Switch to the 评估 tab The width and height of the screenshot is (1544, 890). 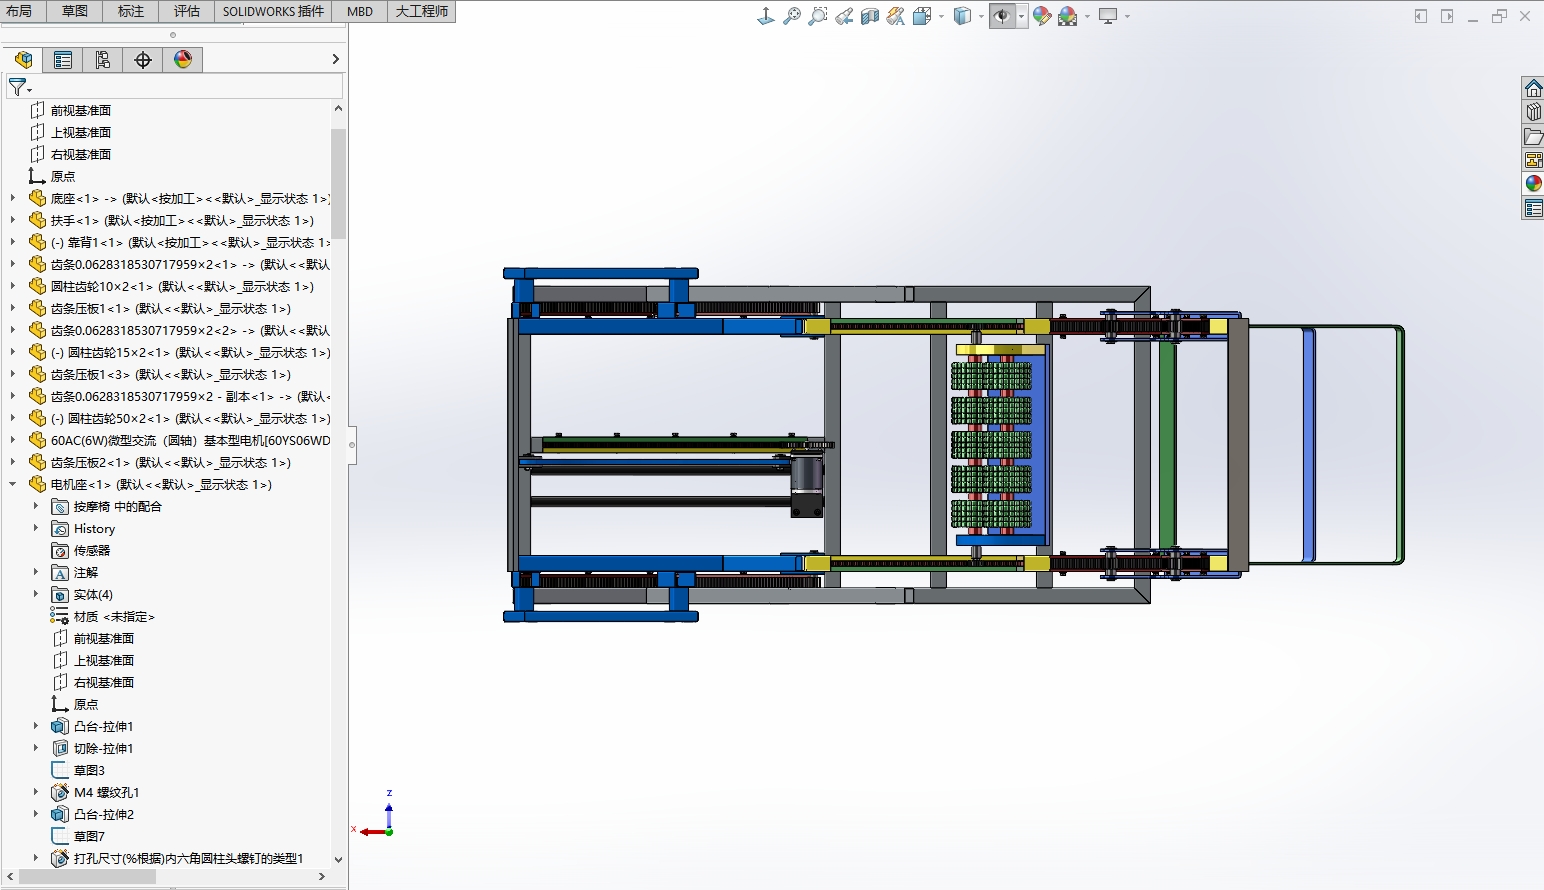[187, 11]
